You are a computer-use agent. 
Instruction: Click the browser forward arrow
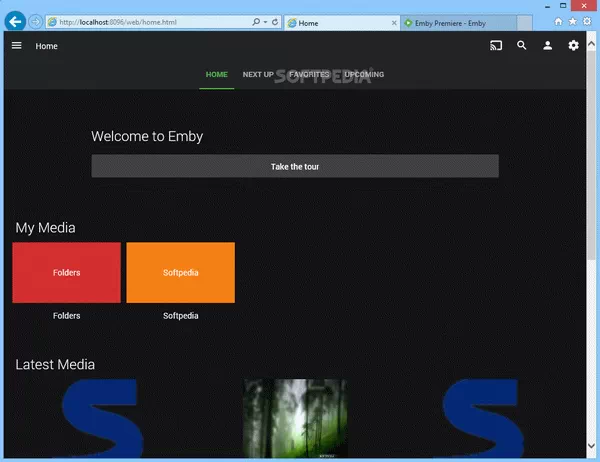(35, 22)
